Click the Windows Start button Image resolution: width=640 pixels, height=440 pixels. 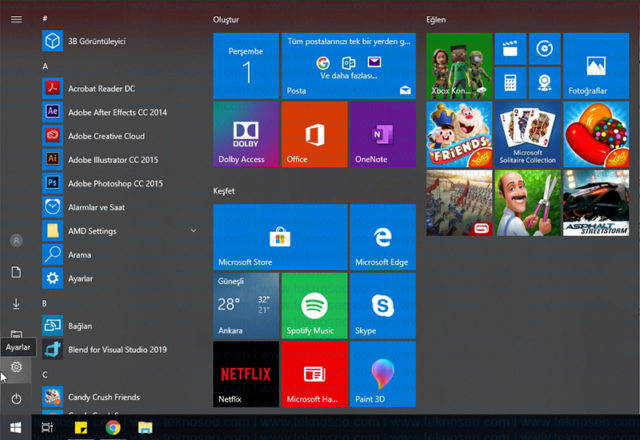click(x=16, y=427)
